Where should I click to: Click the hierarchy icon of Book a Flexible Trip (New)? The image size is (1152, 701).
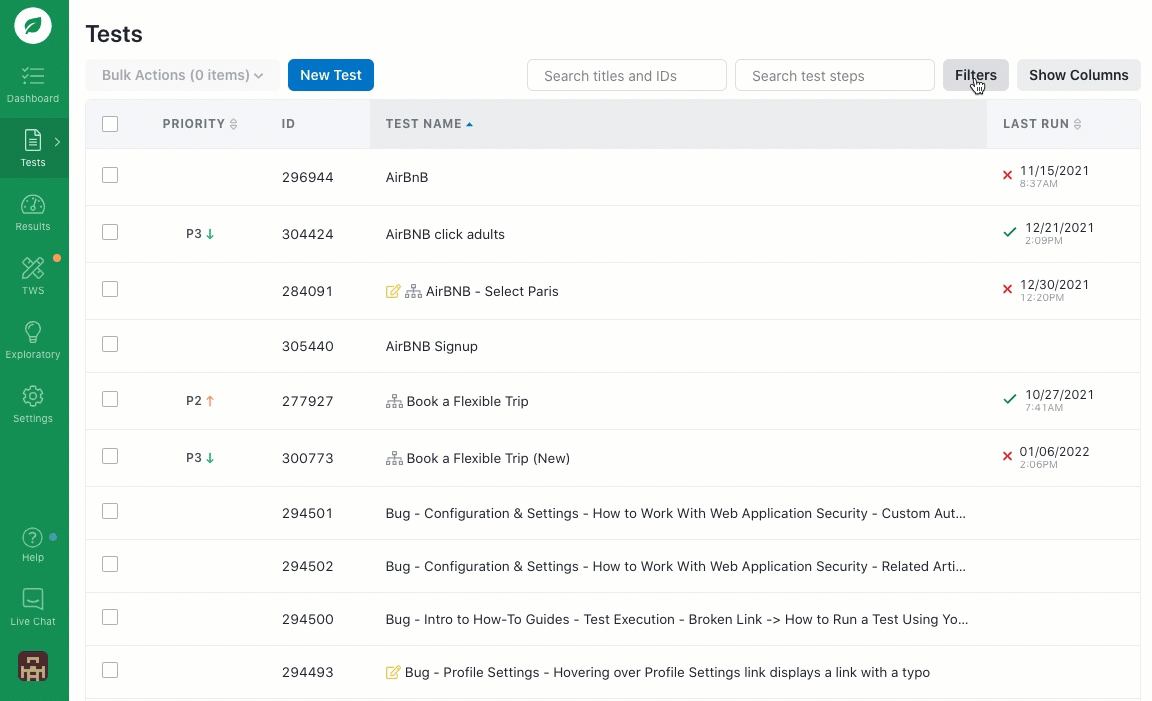point(395,458)
